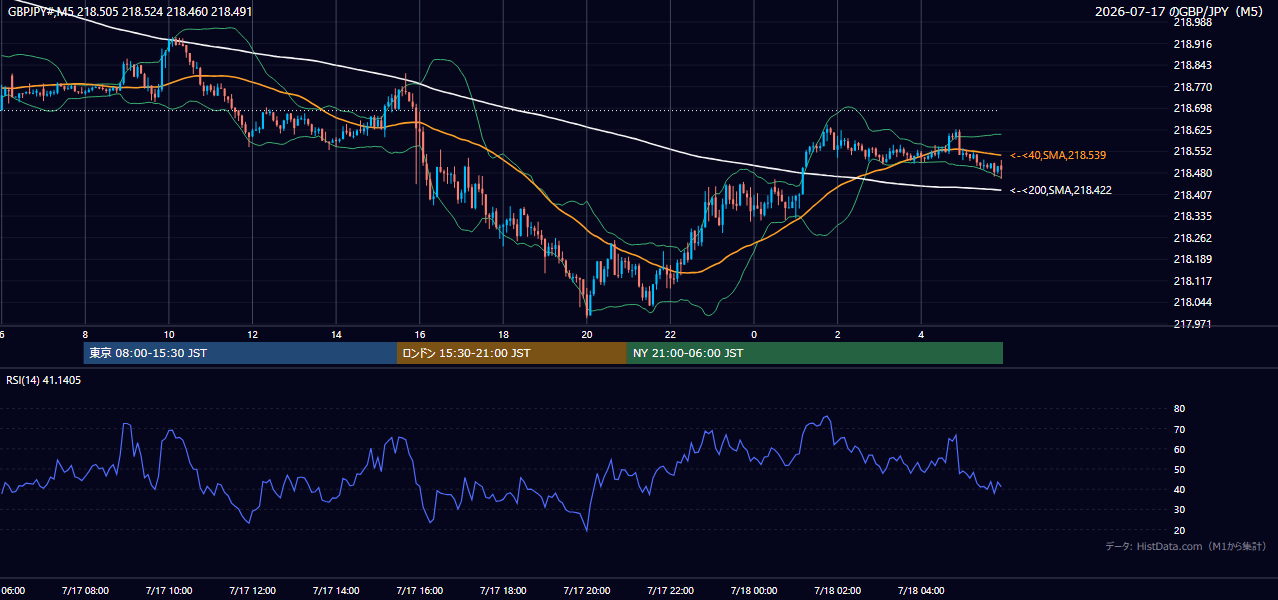The height and width of the screenshot is (600, 1278).
Task: Click the 7/17 14:00 time axis label
Action: (336, 591)
